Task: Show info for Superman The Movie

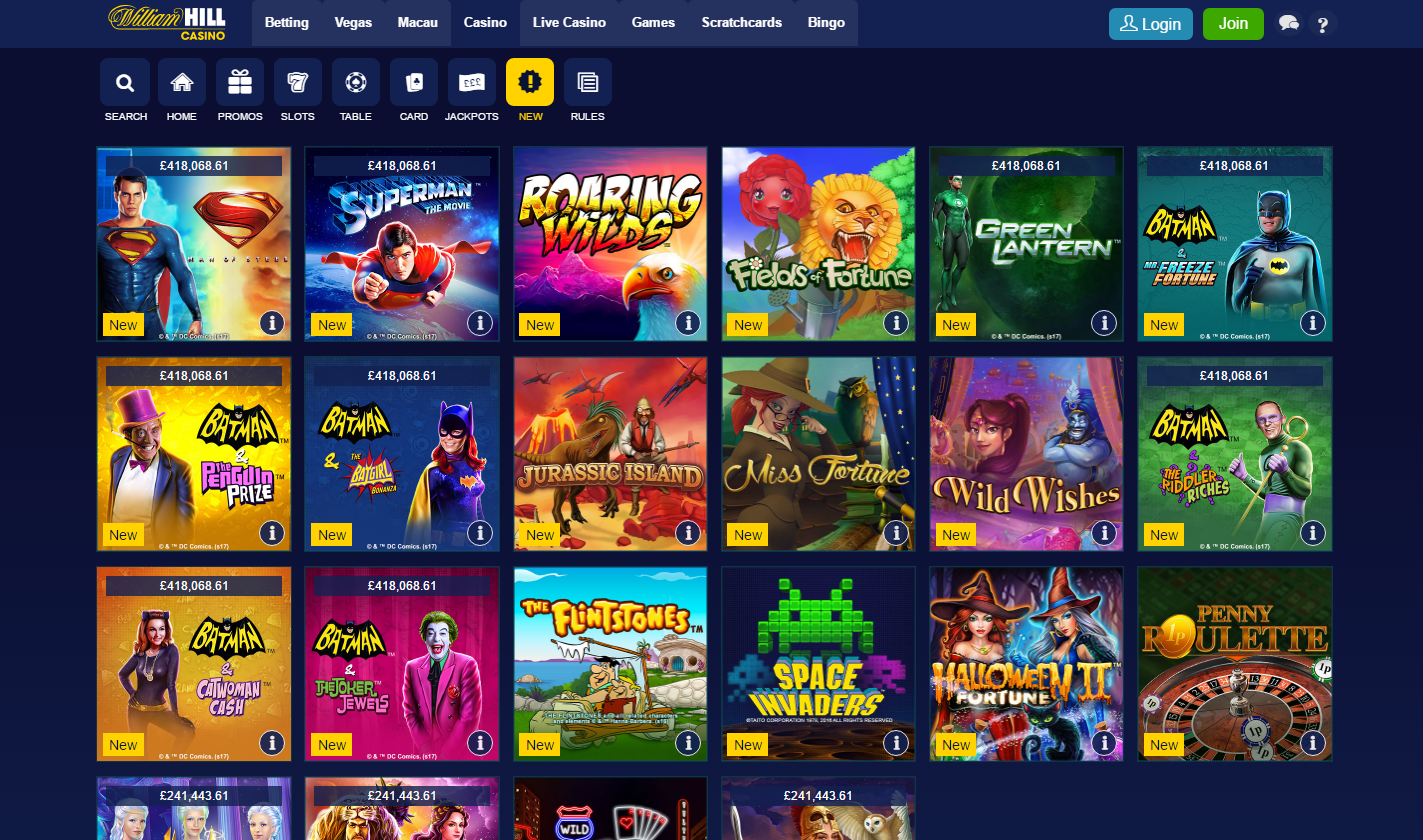Action: (x=480, y=323)
